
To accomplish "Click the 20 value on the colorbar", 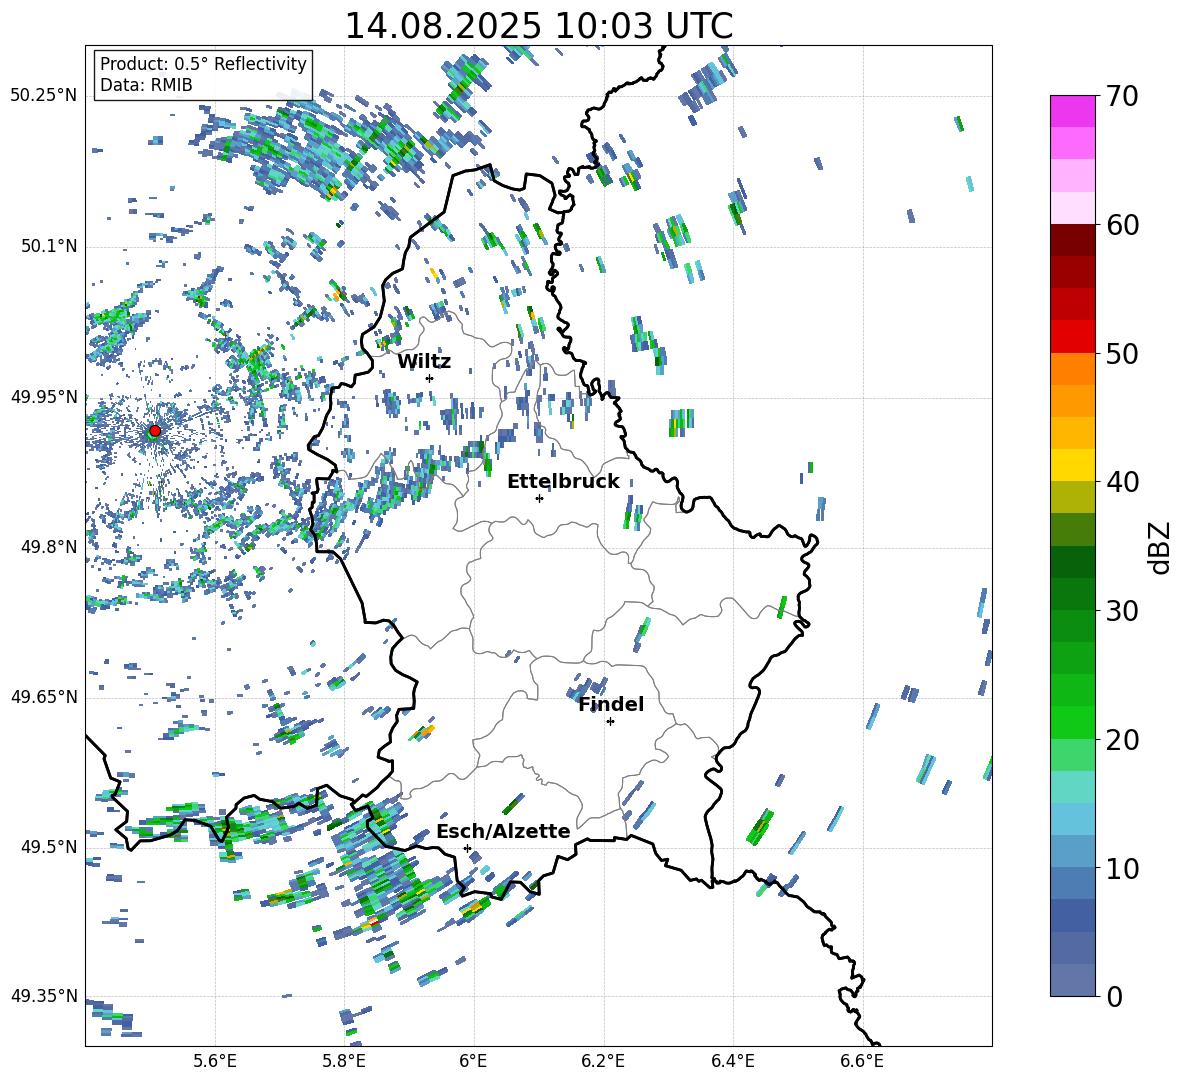I will coord(1122,740).
